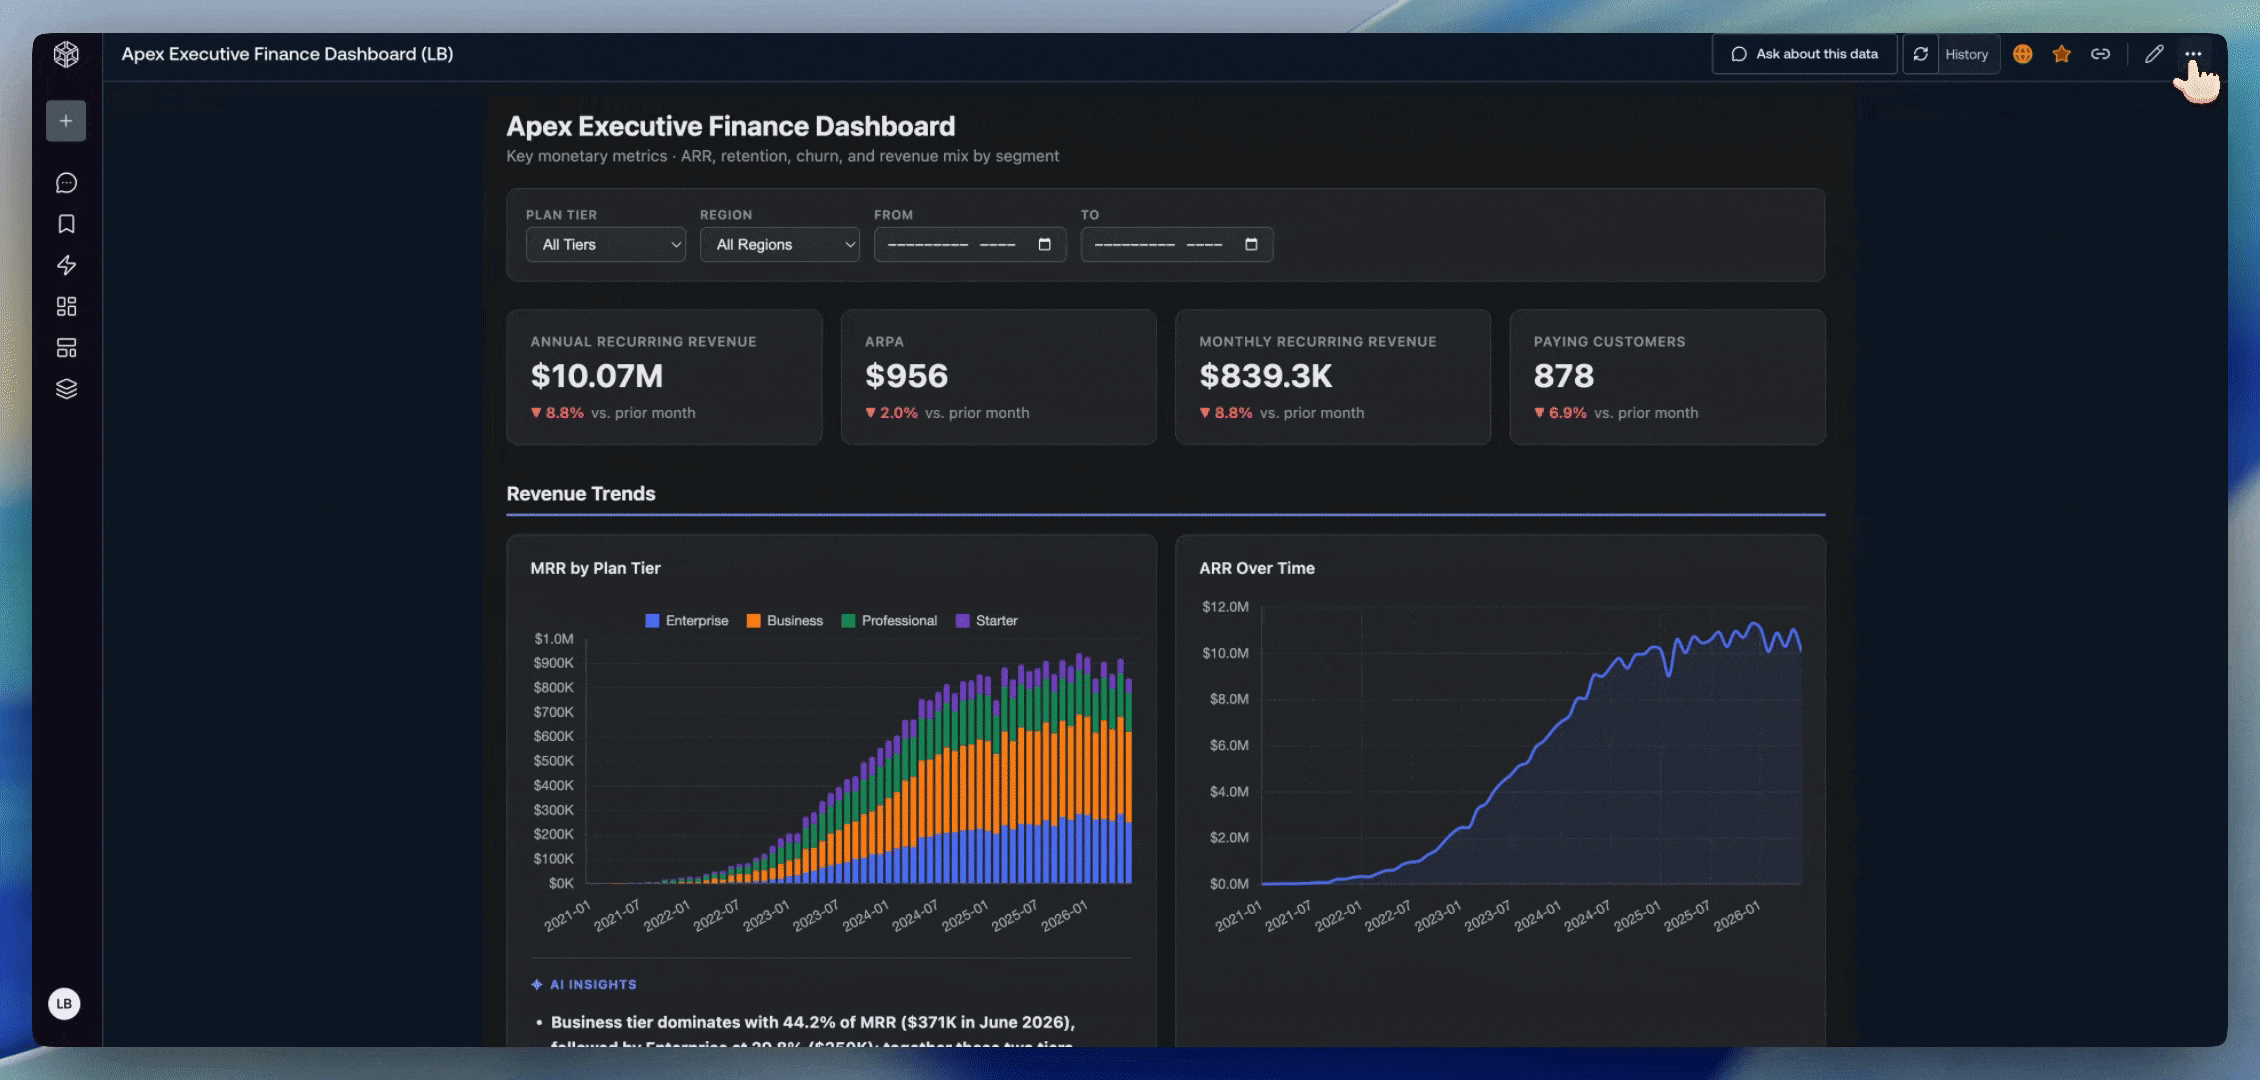Screen dimensions: 2260x1080
Task: Click the Revenue Trends section heading
Action: [x=581, y=494]
